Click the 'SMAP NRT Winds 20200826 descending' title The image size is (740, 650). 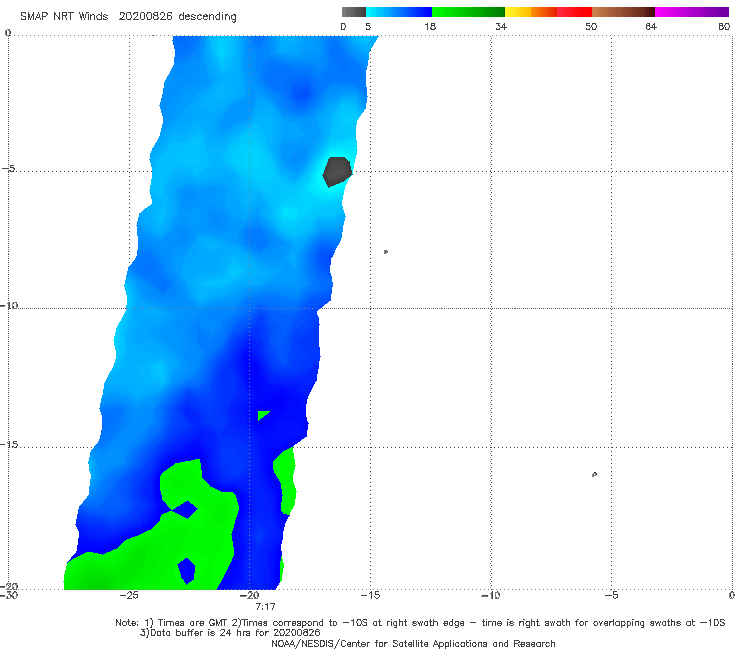coord(128,17)
